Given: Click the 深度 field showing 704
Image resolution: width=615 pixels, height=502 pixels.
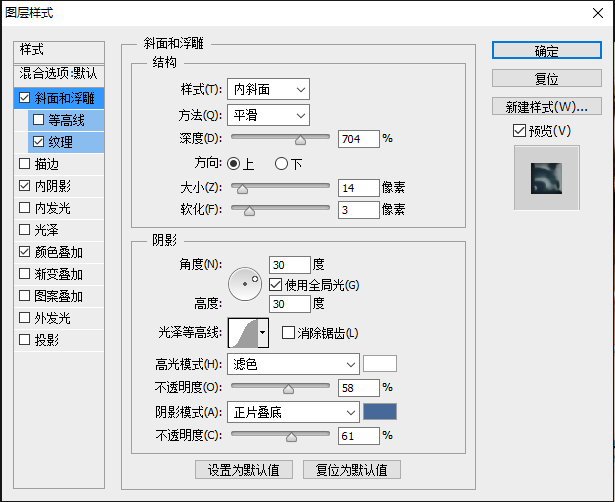Looking at the screenshot, I should coord(358,139).
